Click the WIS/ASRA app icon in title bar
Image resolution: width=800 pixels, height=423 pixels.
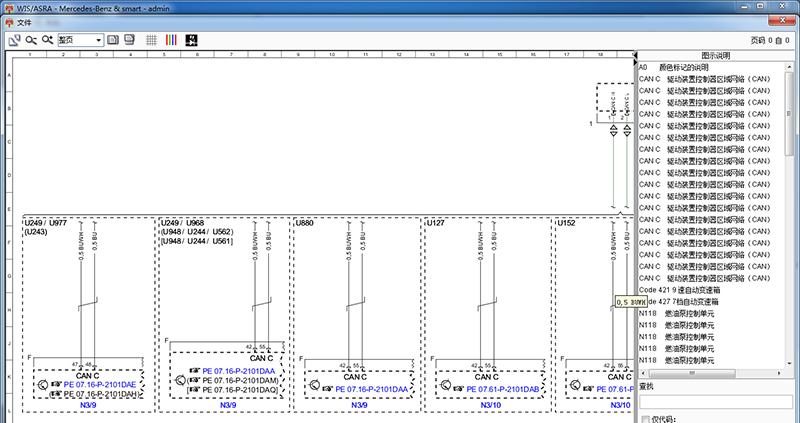click(x=9, y=8)
